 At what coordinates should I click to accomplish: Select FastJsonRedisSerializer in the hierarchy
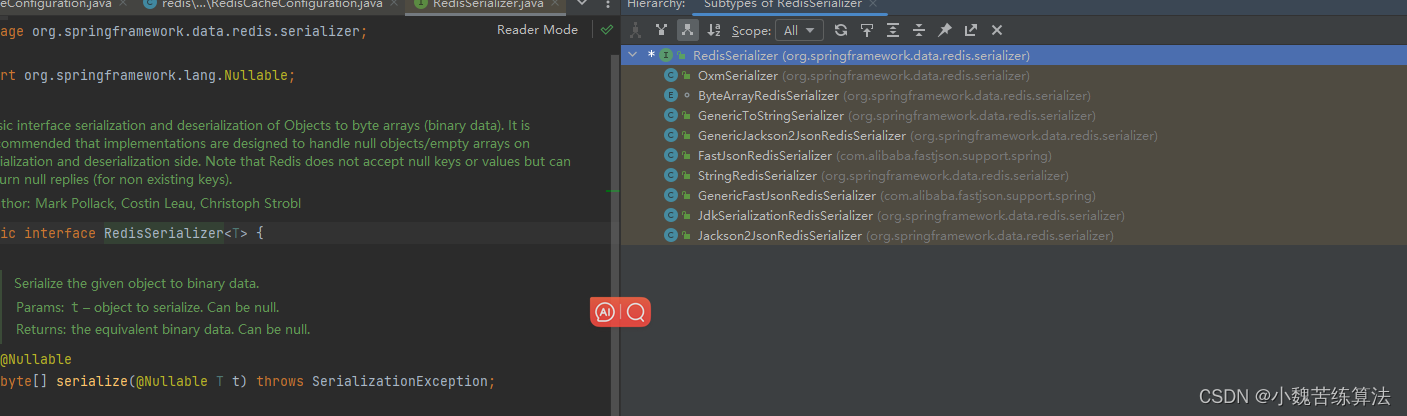point(1014,156)
